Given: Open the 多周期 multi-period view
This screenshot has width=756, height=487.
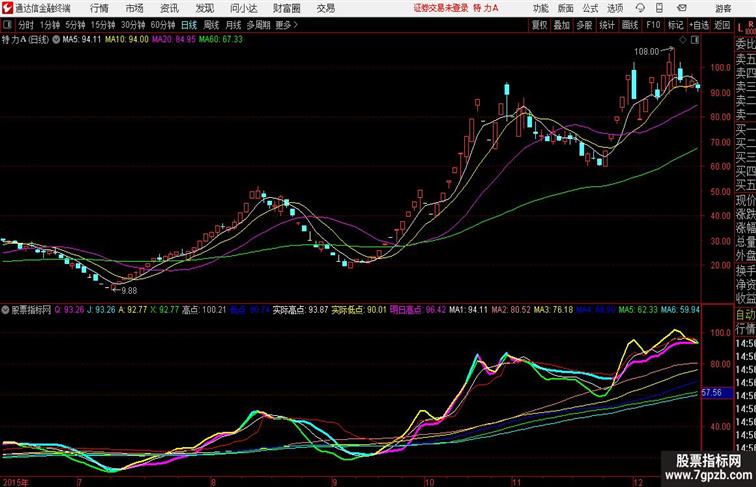Looking at the screenshot, I should (x=258, y=25).
